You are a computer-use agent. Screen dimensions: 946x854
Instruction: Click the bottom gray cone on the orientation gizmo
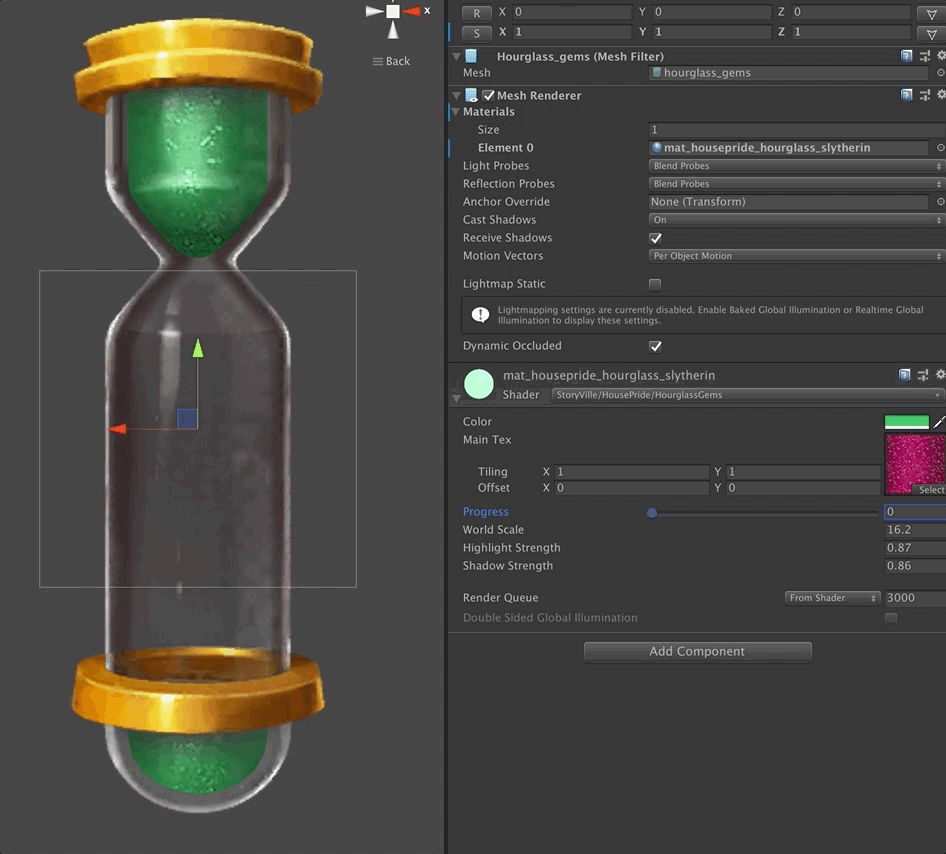393,30
